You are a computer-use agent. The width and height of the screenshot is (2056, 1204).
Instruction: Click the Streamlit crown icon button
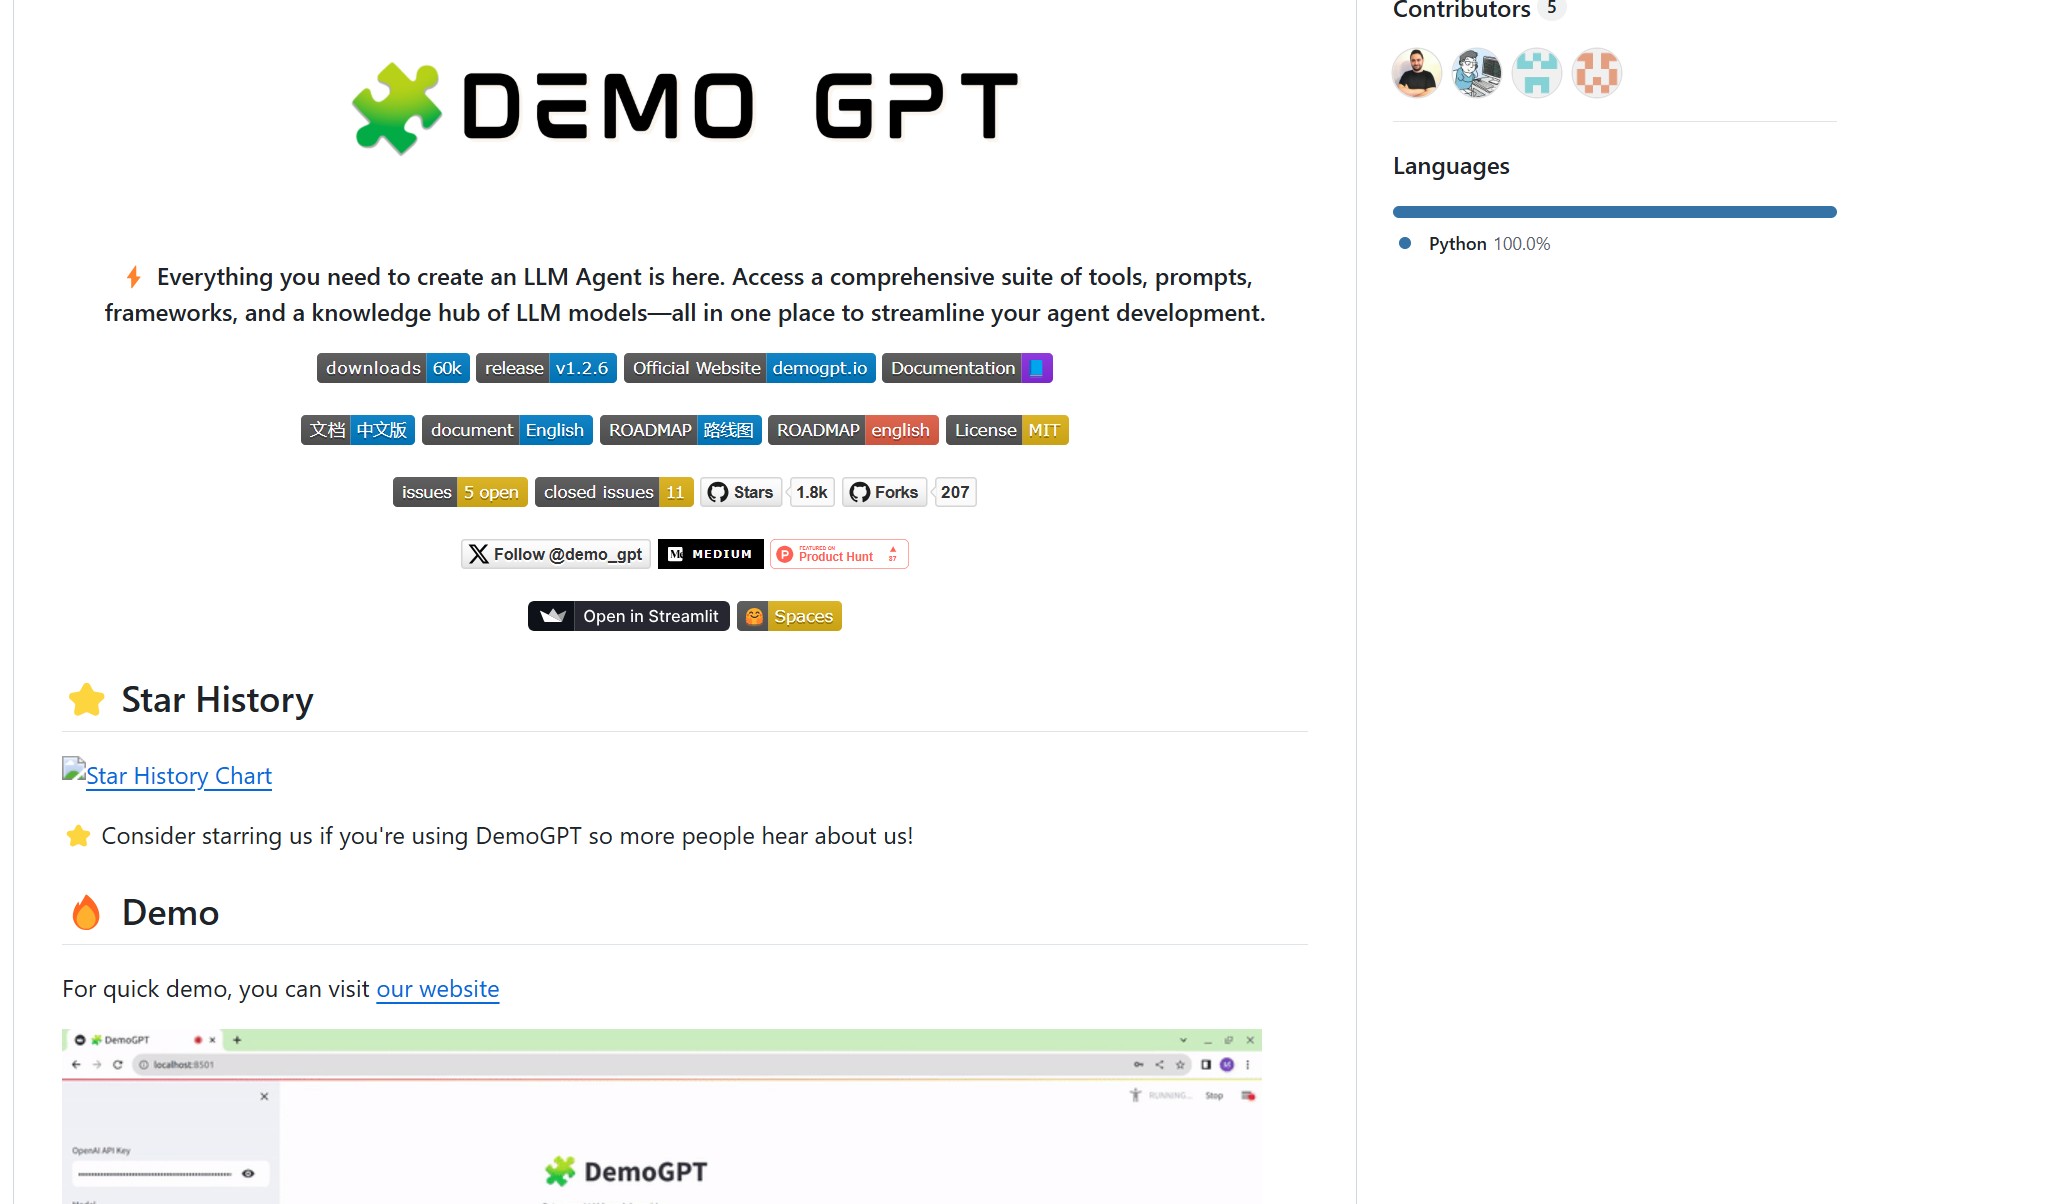coord(552,615)
